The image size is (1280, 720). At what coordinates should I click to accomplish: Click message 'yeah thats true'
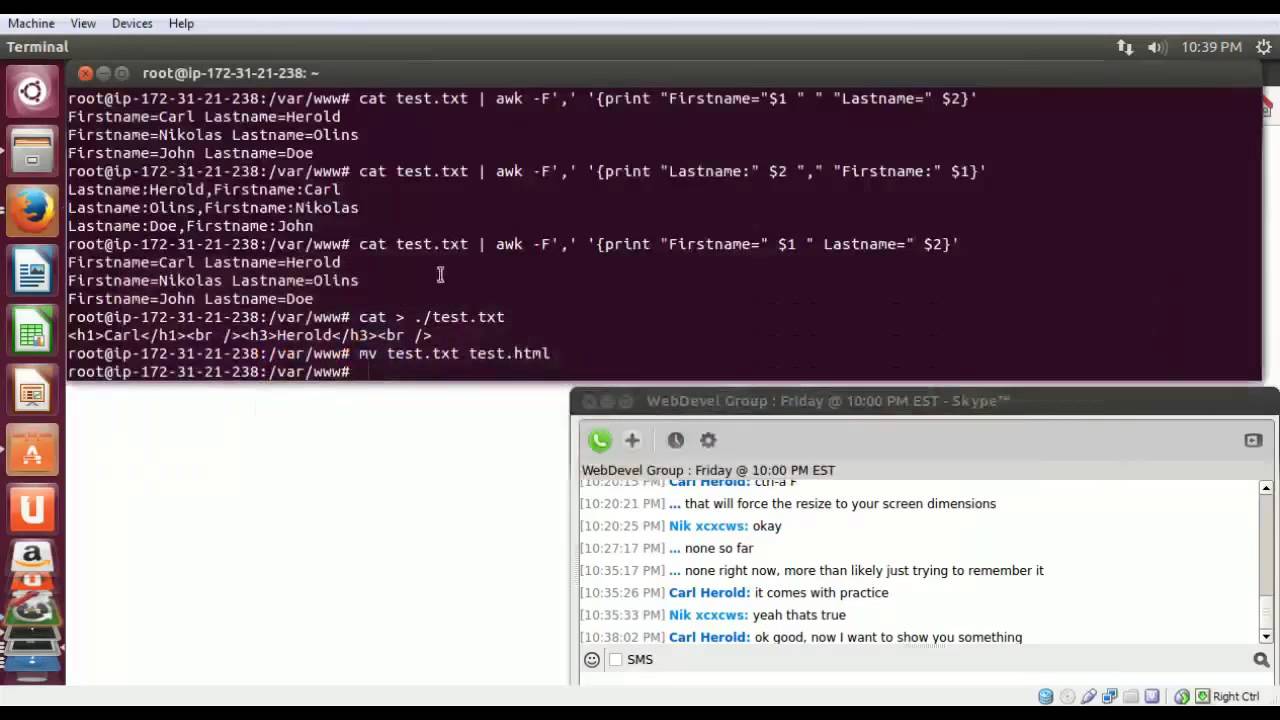click(799, 615)
